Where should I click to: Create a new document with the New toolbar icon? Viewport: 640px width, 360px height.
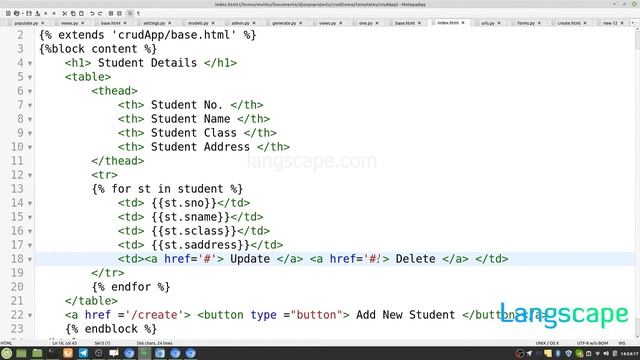tap(8, 13)
